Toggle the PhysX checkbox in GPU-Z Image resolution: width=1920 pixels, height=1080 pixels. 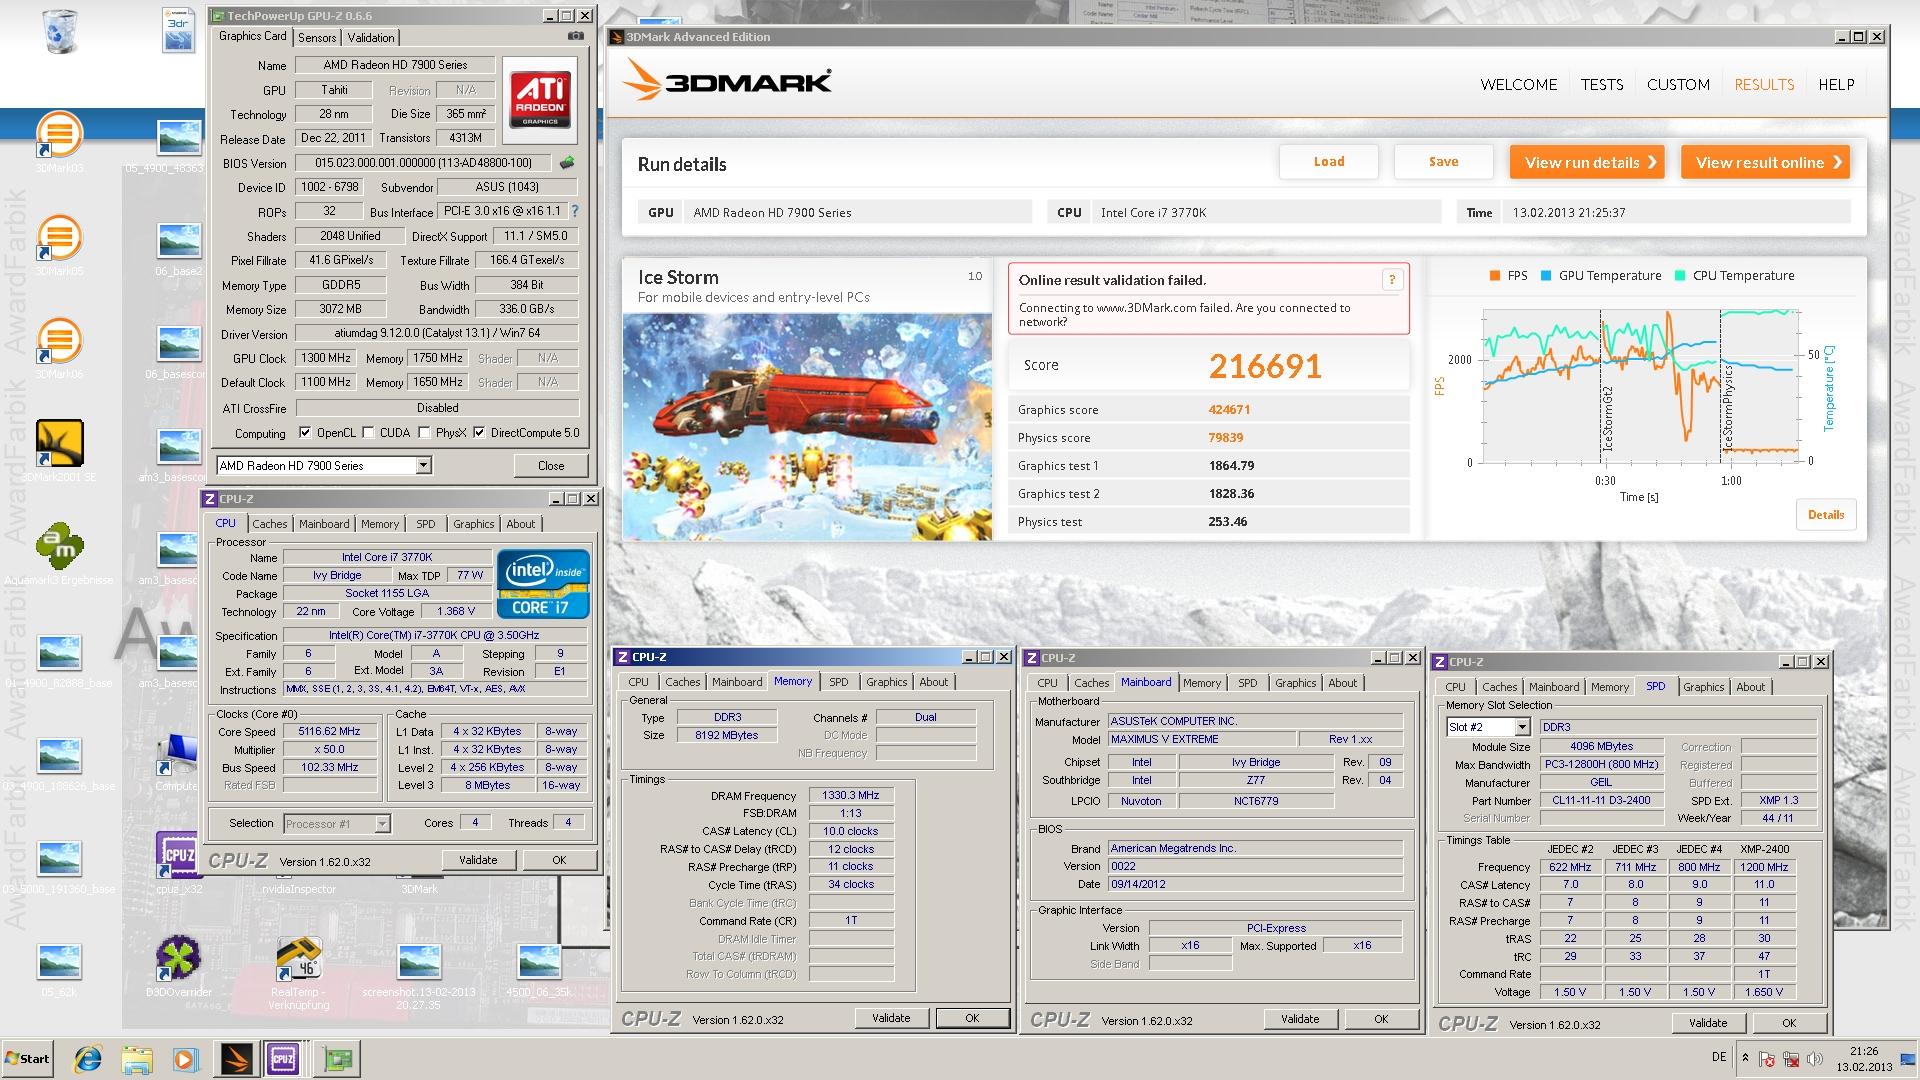pyautogui.click(x=424, y=433)
